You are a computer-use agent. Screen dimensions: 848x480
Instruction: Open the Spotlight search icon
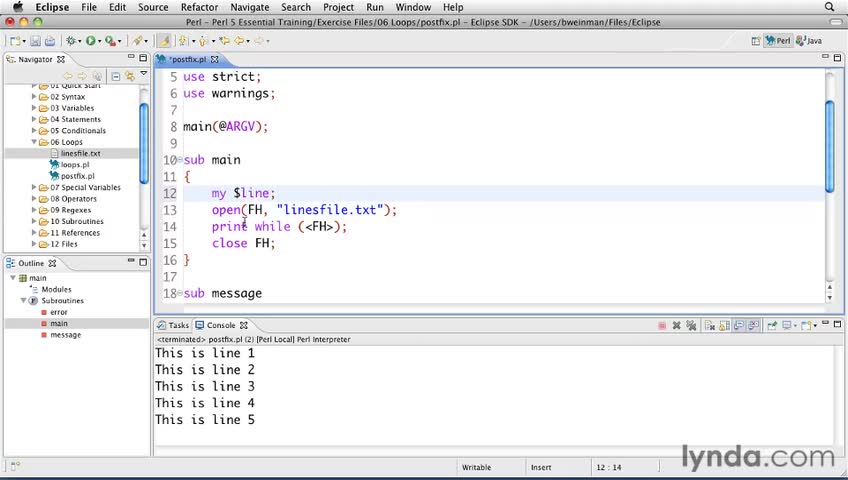[x=830, y=7]
